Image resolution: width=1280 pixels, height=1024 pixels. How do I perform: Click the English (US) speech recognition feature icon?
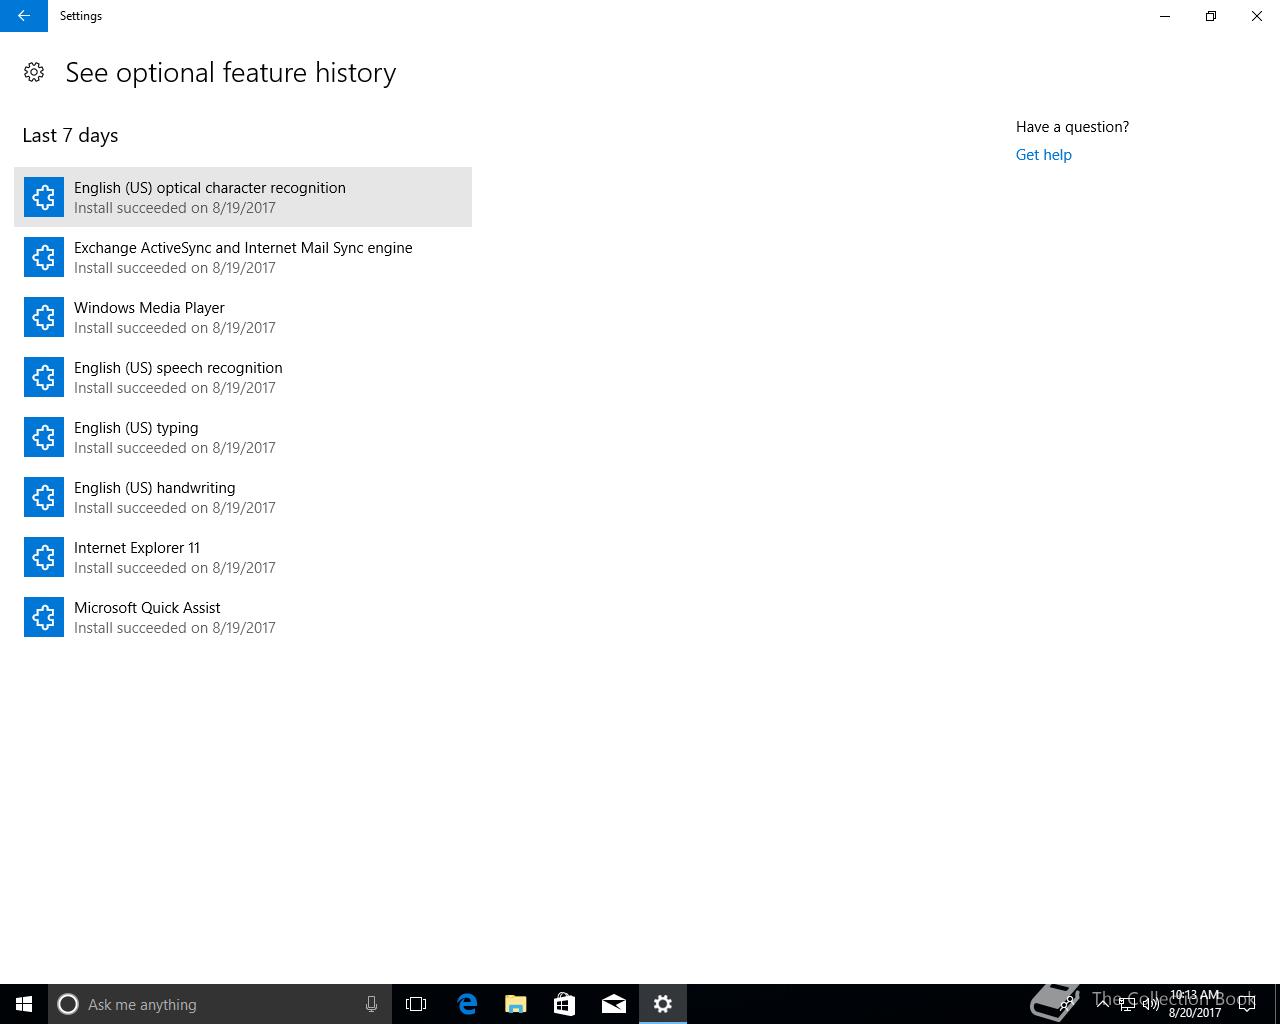coord(44,377)
